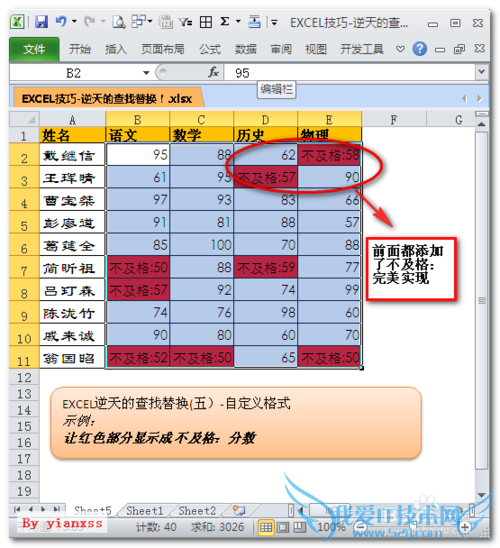This screenshot has height=548, width=500.
Task: Click the formula bar showing 95
Action: click(x=349, y=73)
